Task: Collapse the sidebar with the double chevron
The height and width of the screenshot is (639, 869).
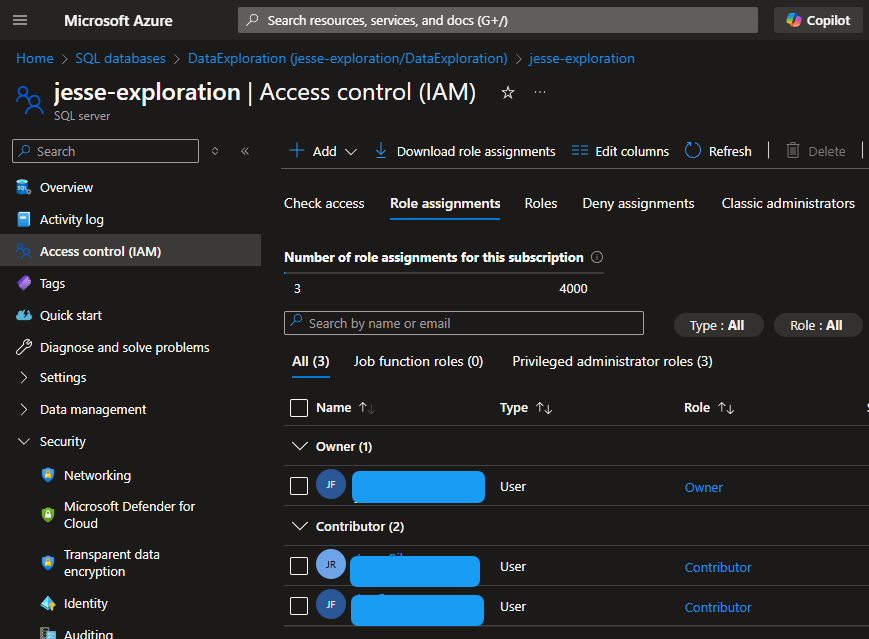Action: 245,151
